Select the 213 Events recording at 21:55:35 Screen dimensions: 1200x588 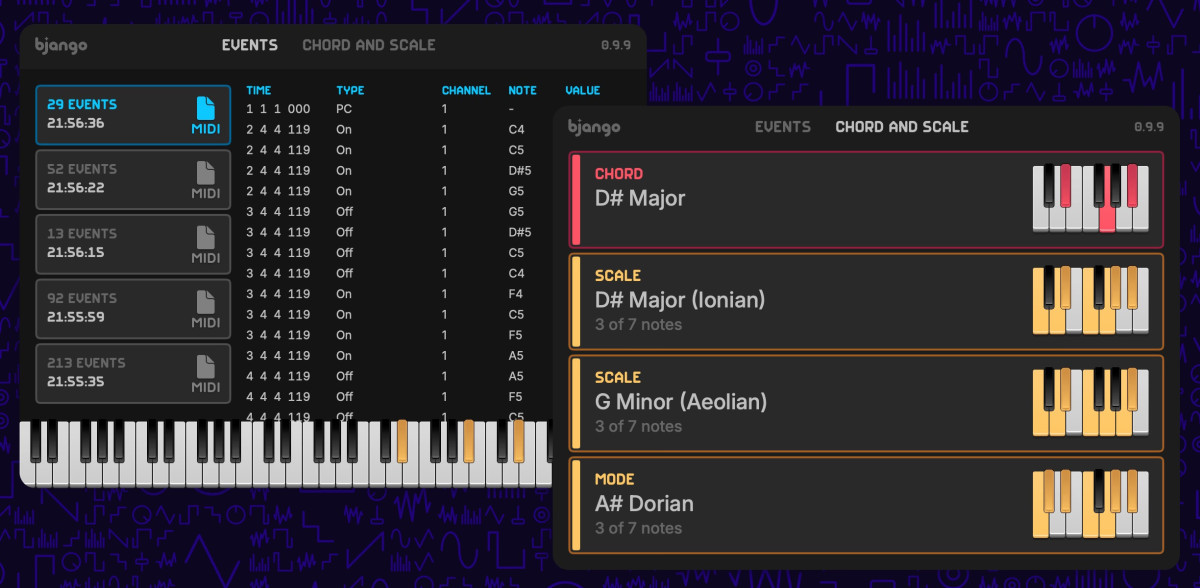point(133,373)
